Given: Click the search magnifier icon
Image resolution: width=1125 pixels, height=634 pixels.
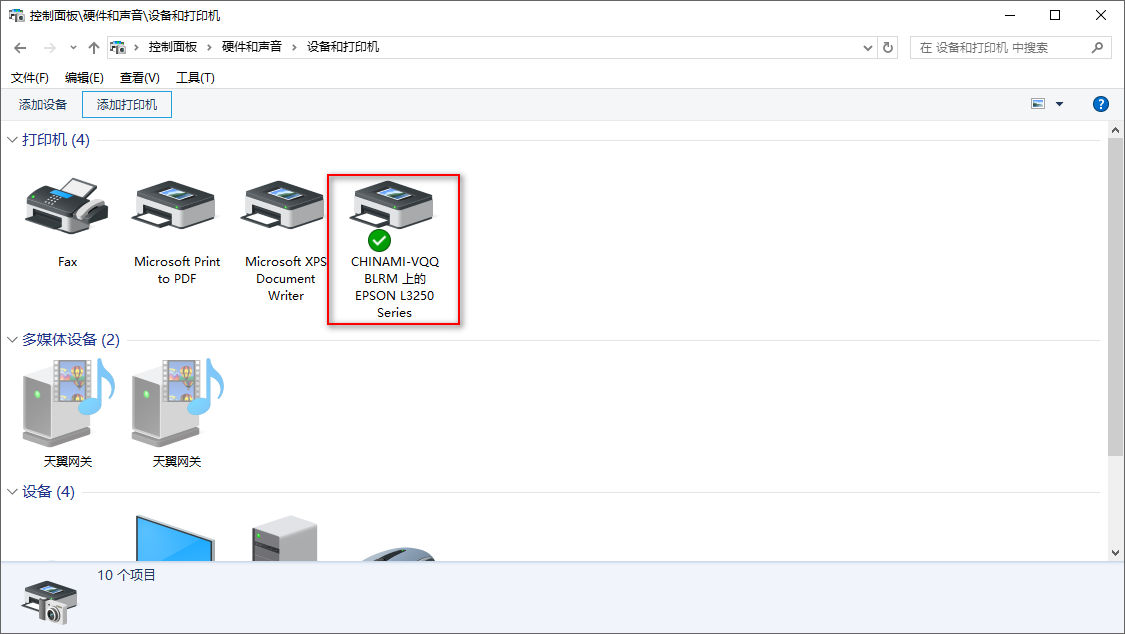Looking at the screenshot, I should tap(1096, 47).
